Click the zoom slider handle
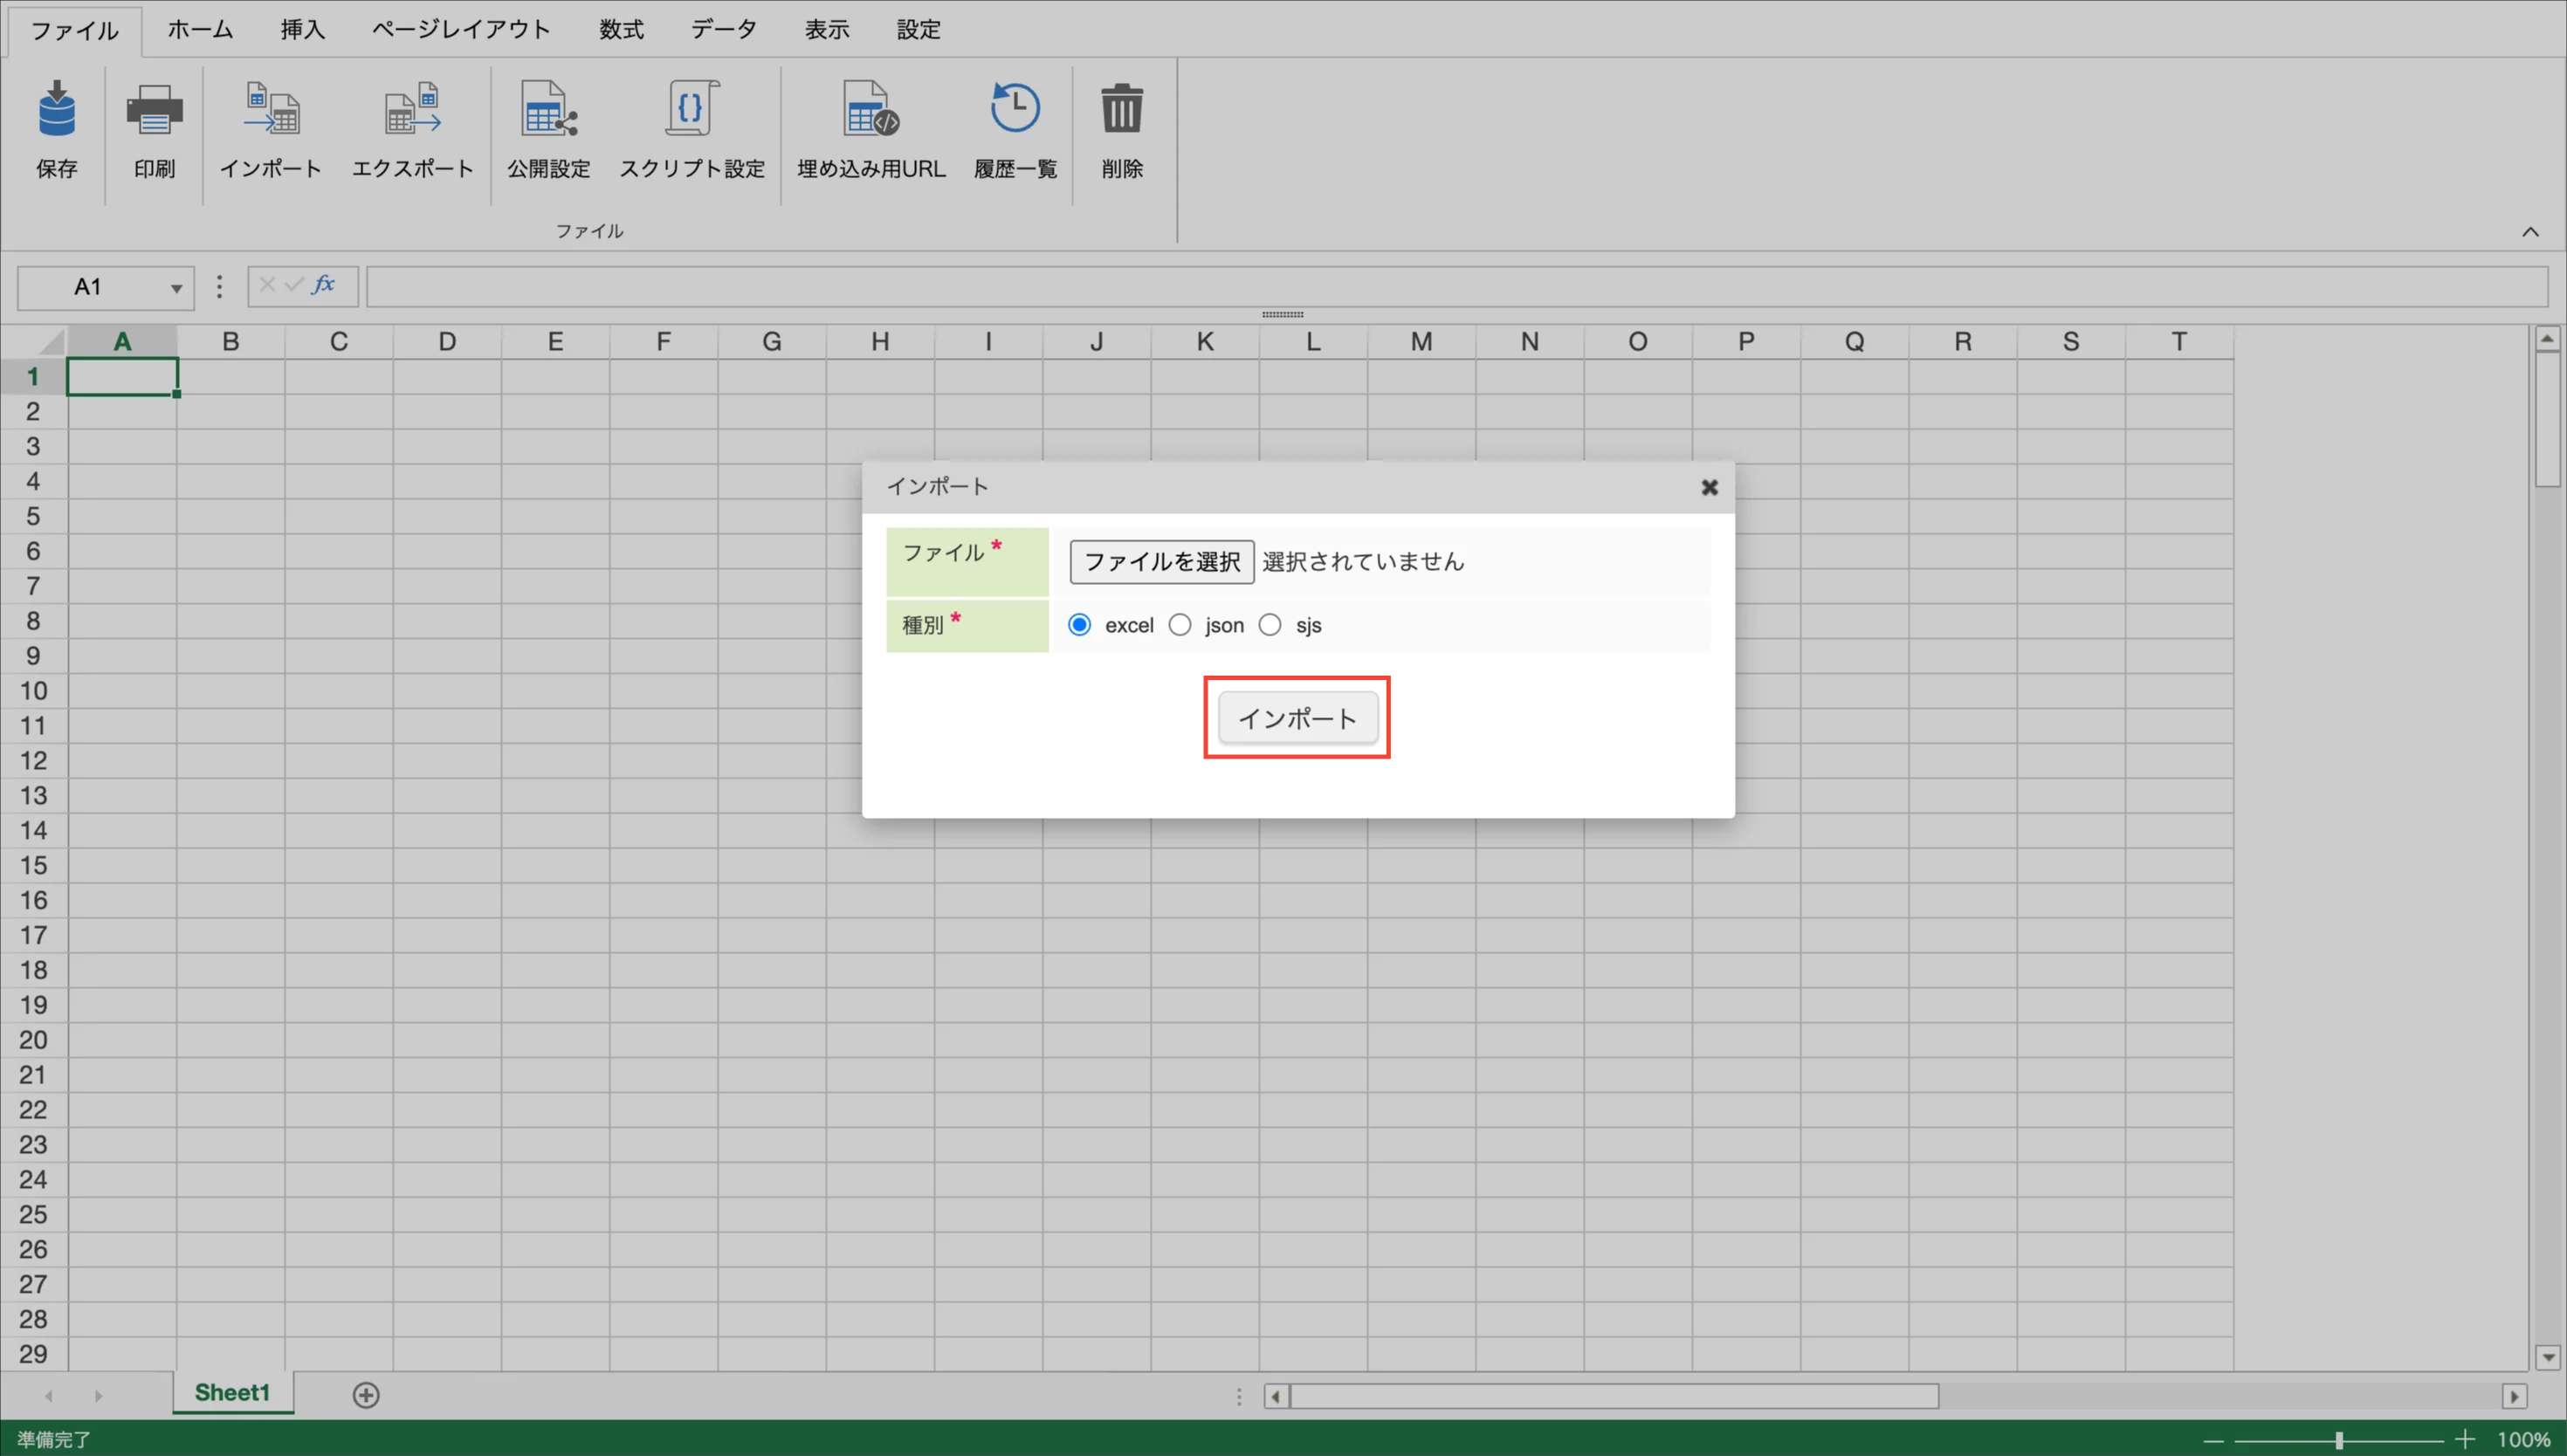2567x1456 pixels. click(x=2339, y=1440)
